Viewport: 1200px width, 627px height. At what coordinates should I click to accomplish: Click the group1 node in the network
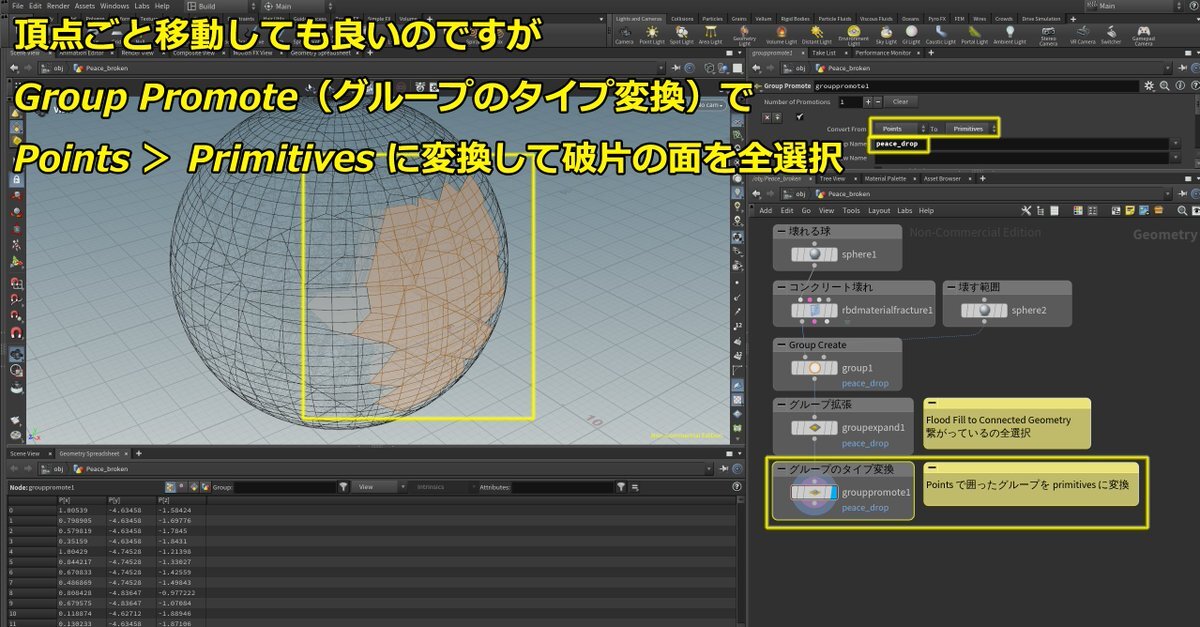[x=815, y=368]
